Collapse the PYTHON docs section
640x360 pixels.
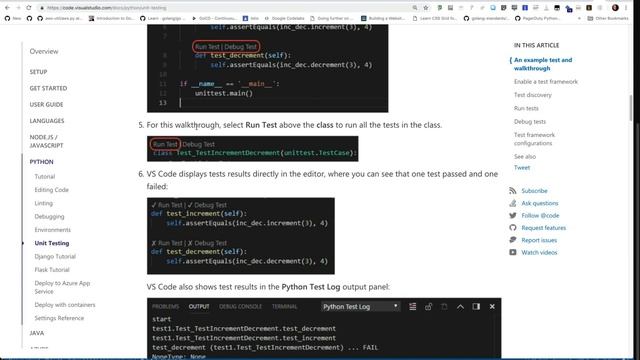(x=41, y=162)
